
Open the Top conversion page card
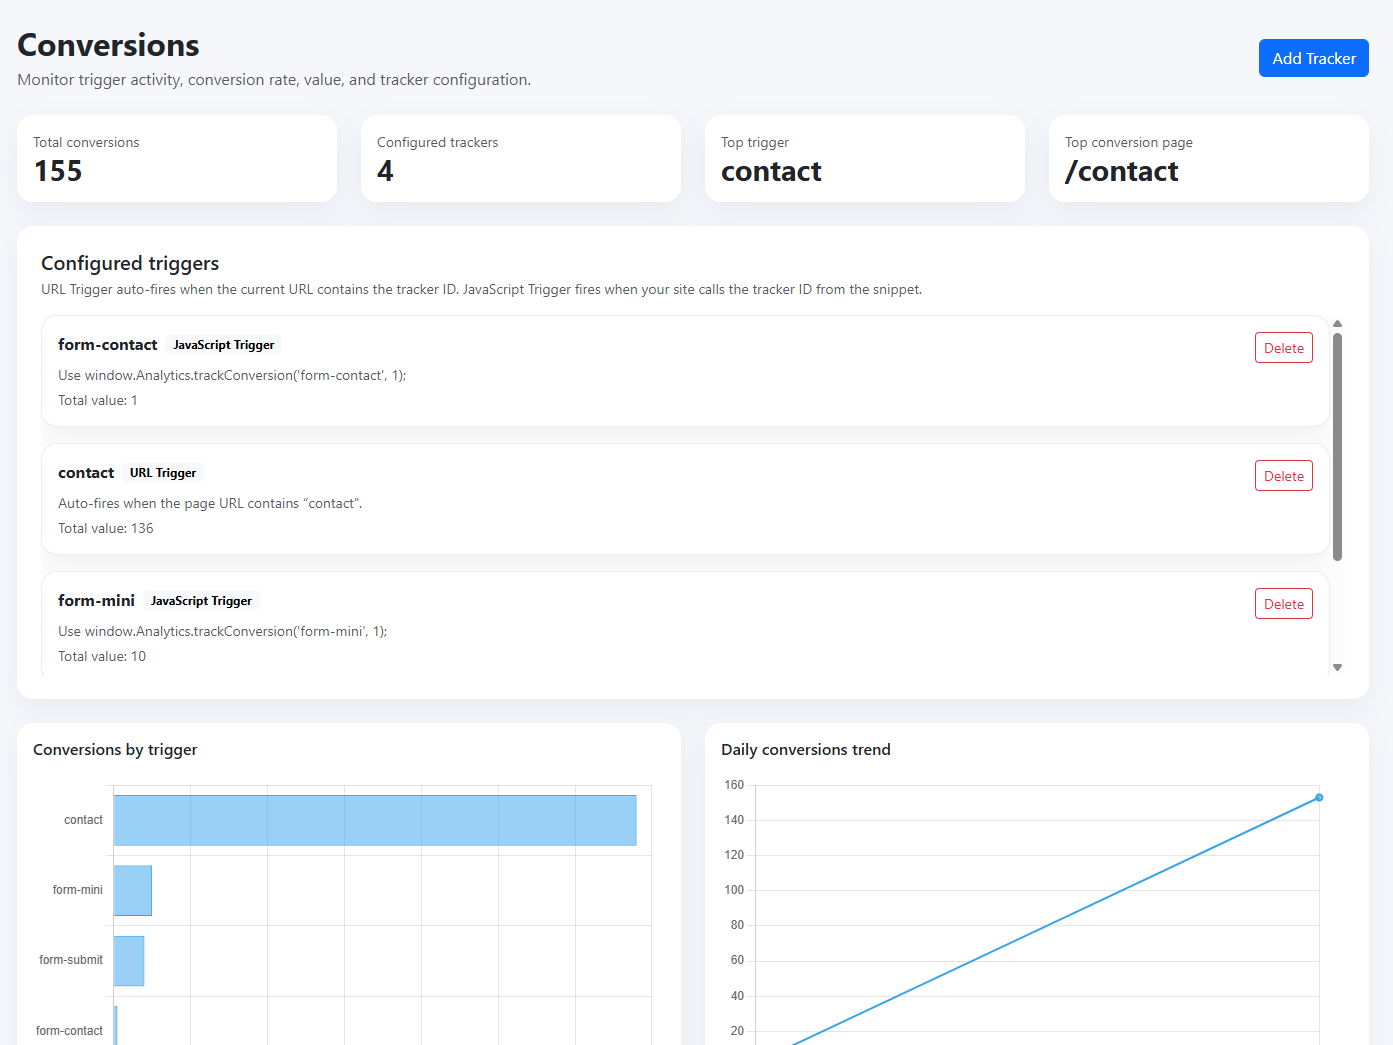(1208, 159)
